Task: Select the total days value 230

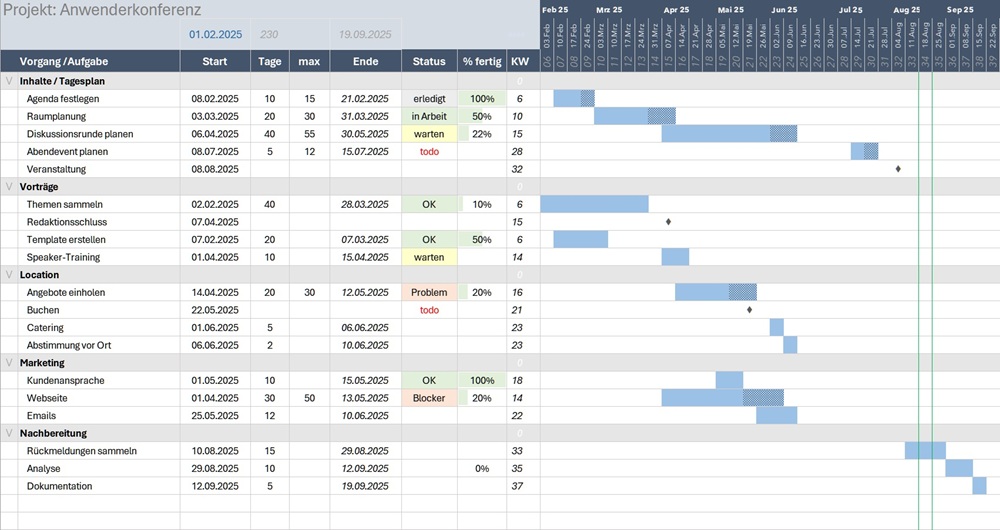Action: coord(269,34)
